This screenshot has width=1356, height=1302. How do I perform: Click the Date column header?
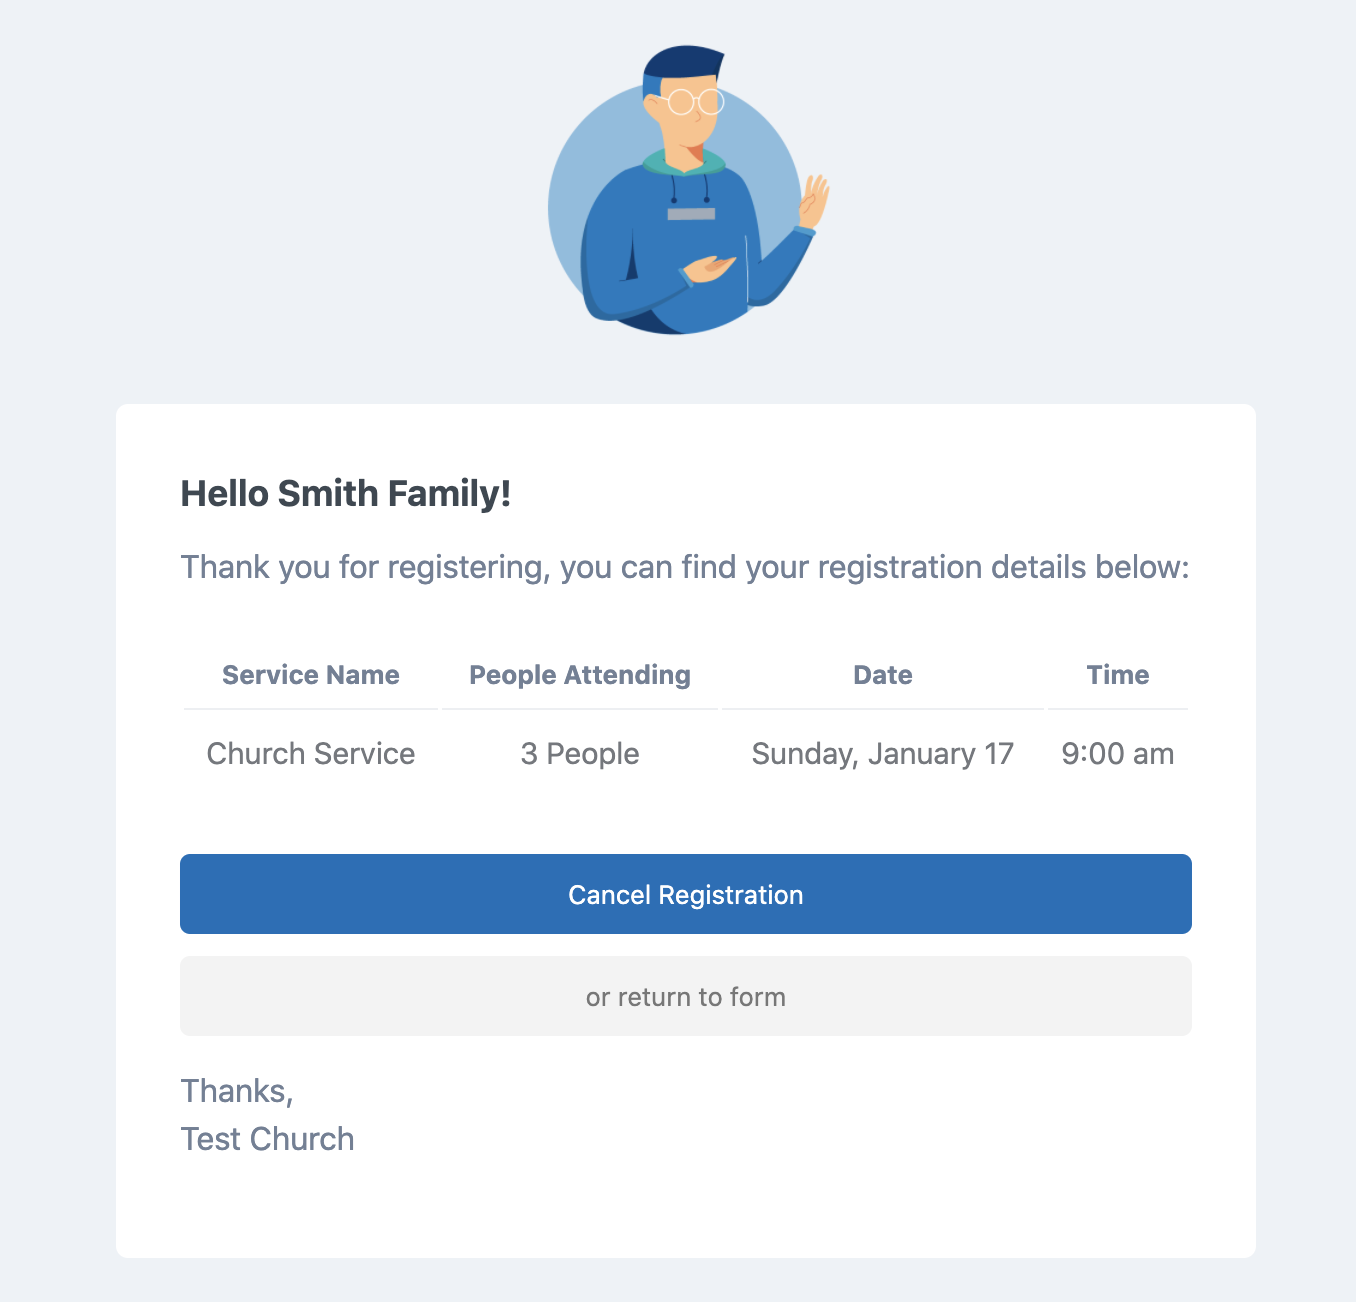(x=883, y=675)
